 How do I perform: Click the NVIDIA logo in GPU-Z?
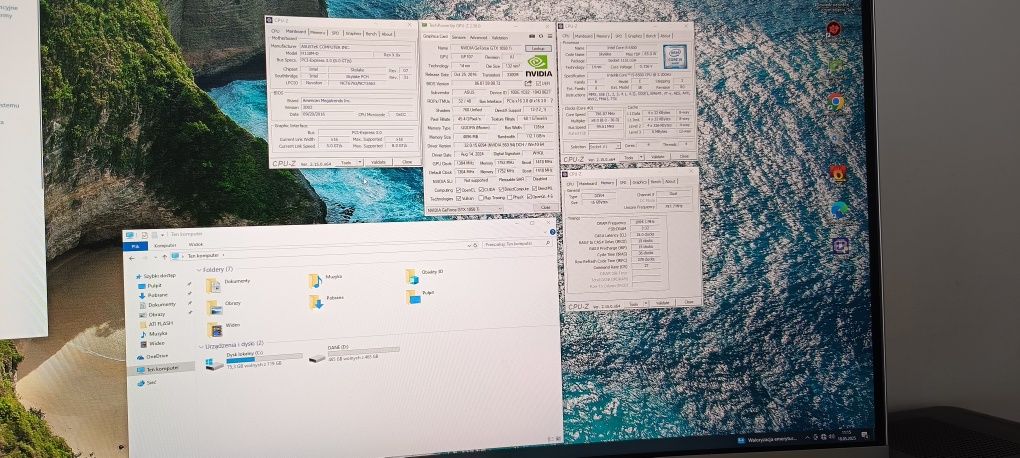(539, 66)
